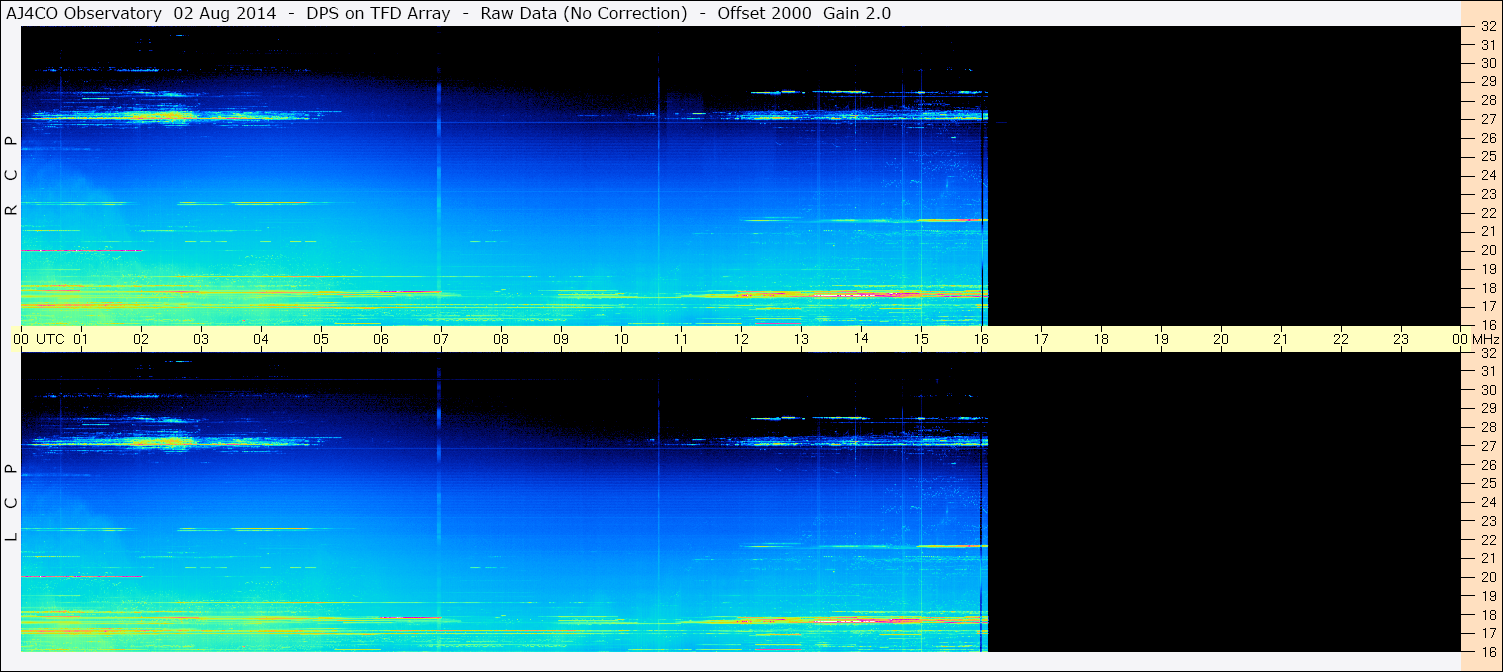Click the '02 Aug 2014' date text

[225, 13]
